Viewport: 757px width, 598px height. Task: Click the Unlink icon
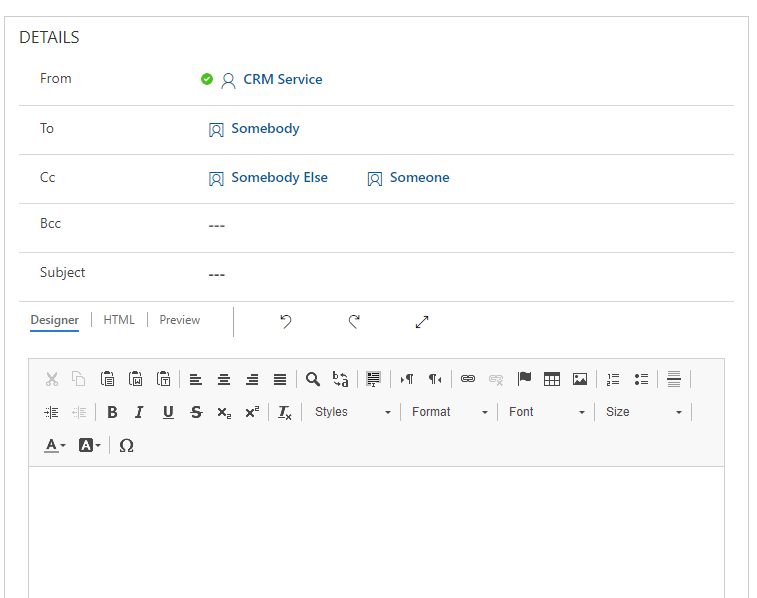pos(496,379)
